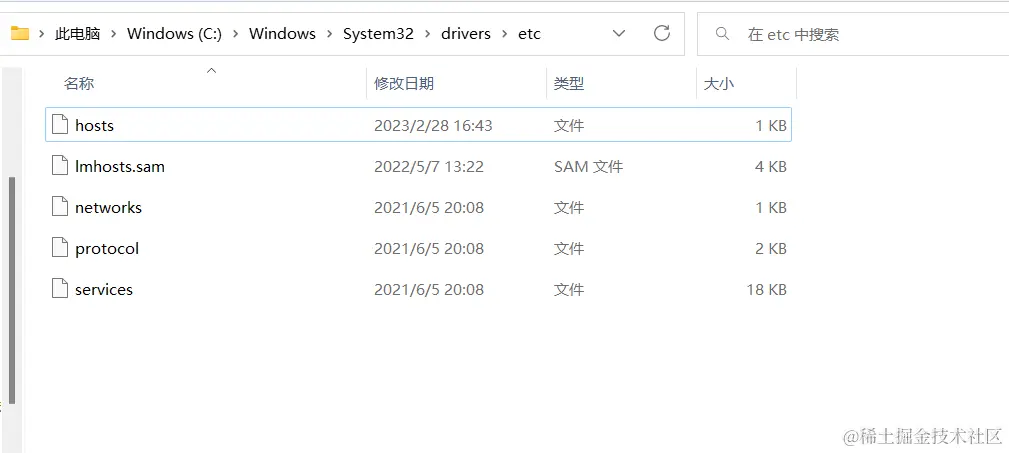Click the etc breadcrumb segment

click(529, 34)
